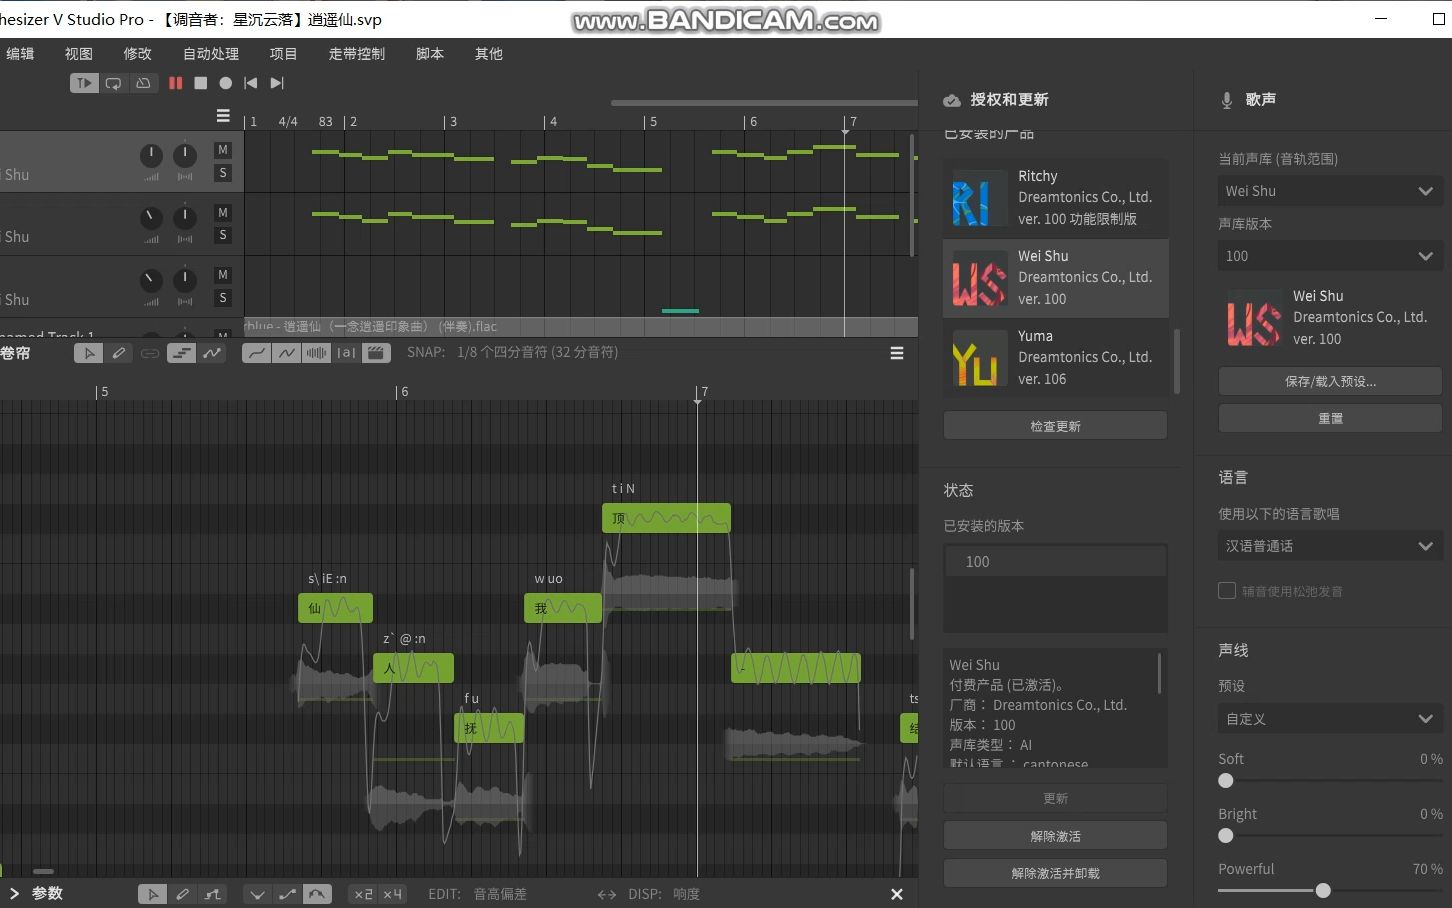Choose V-shaped curve preset in parameters
Screen dimensions: 1452x908
(258, 894)
